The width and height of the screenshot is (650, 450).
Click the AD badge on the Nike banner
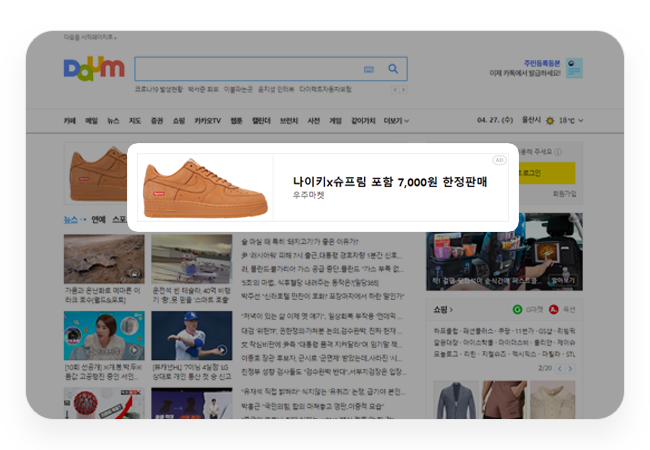pyautogui.click(x=500, y=160)
